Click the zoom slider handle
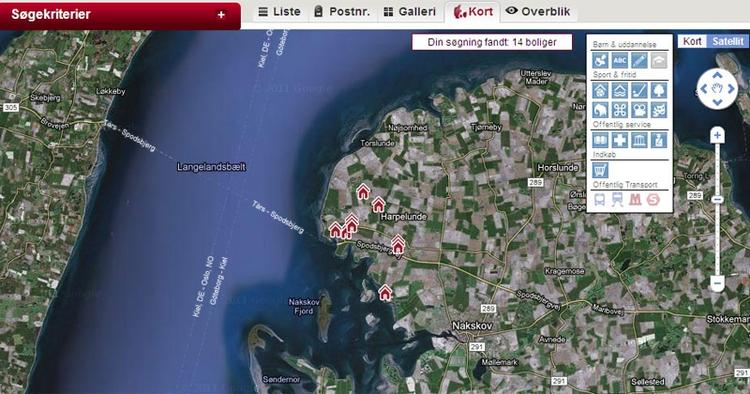Image resolution: width=750 pixels, height=394 pixels. pyautogui.click(x=717, y=199)
